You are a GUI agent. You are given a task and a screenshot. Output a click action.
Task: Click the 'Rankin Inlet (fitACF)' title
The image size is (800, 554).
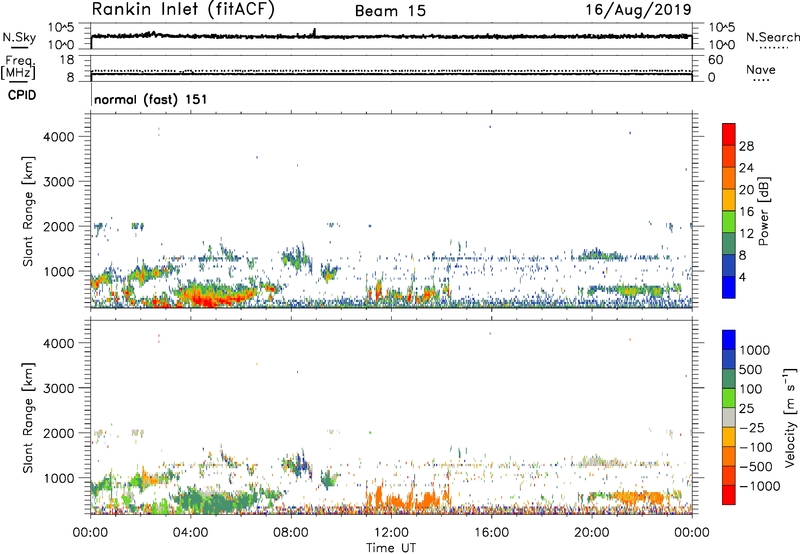[x=183, y=10]
